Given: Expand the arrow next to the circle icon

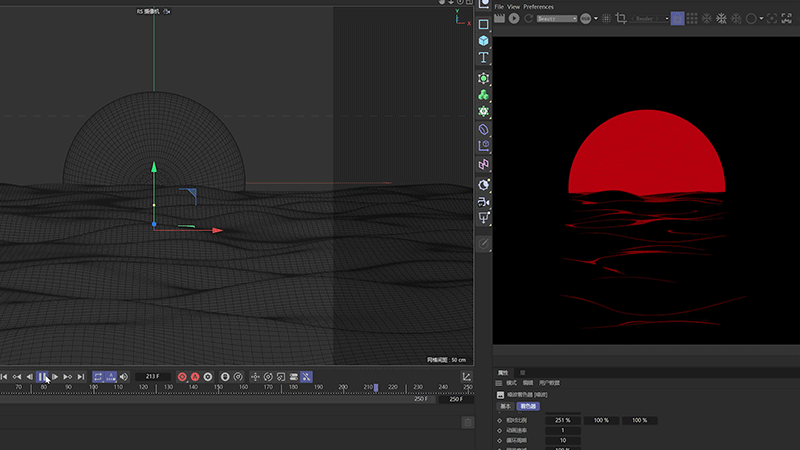Looking at the screenshot, I should pyautogui.click(x=761, y=19).
